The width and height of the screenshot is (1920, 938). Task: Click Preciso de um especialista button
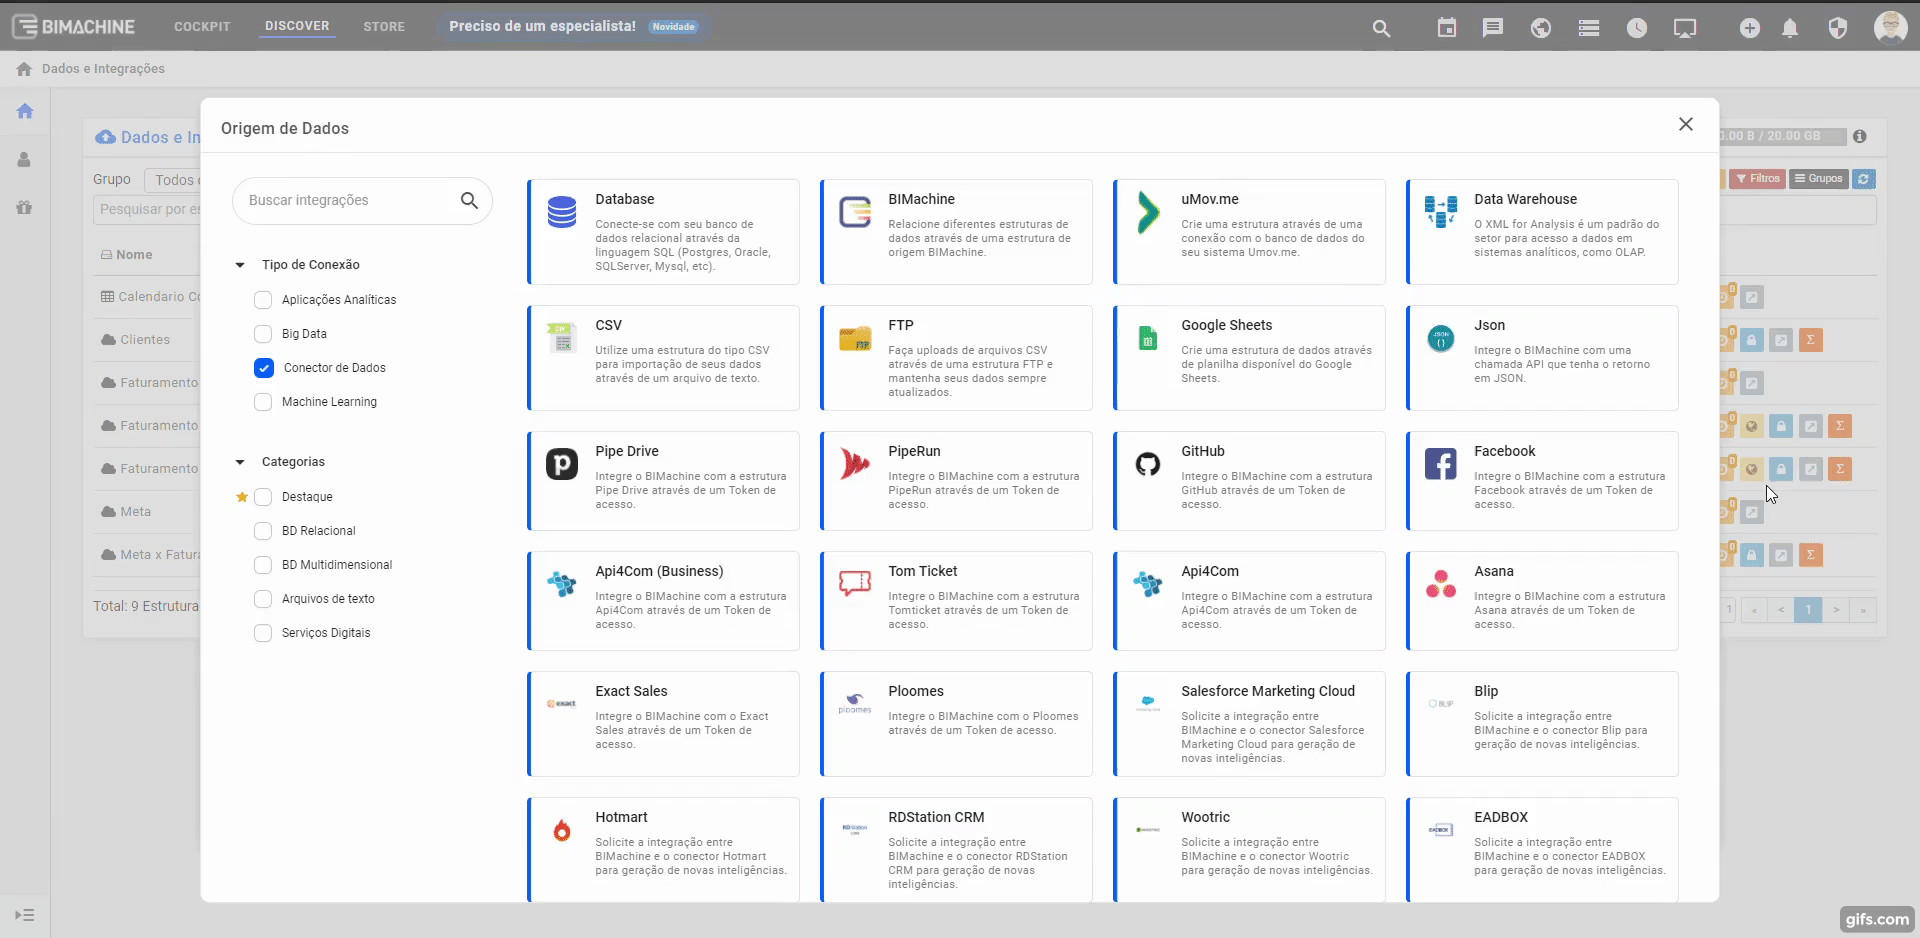tap(573, 26)
